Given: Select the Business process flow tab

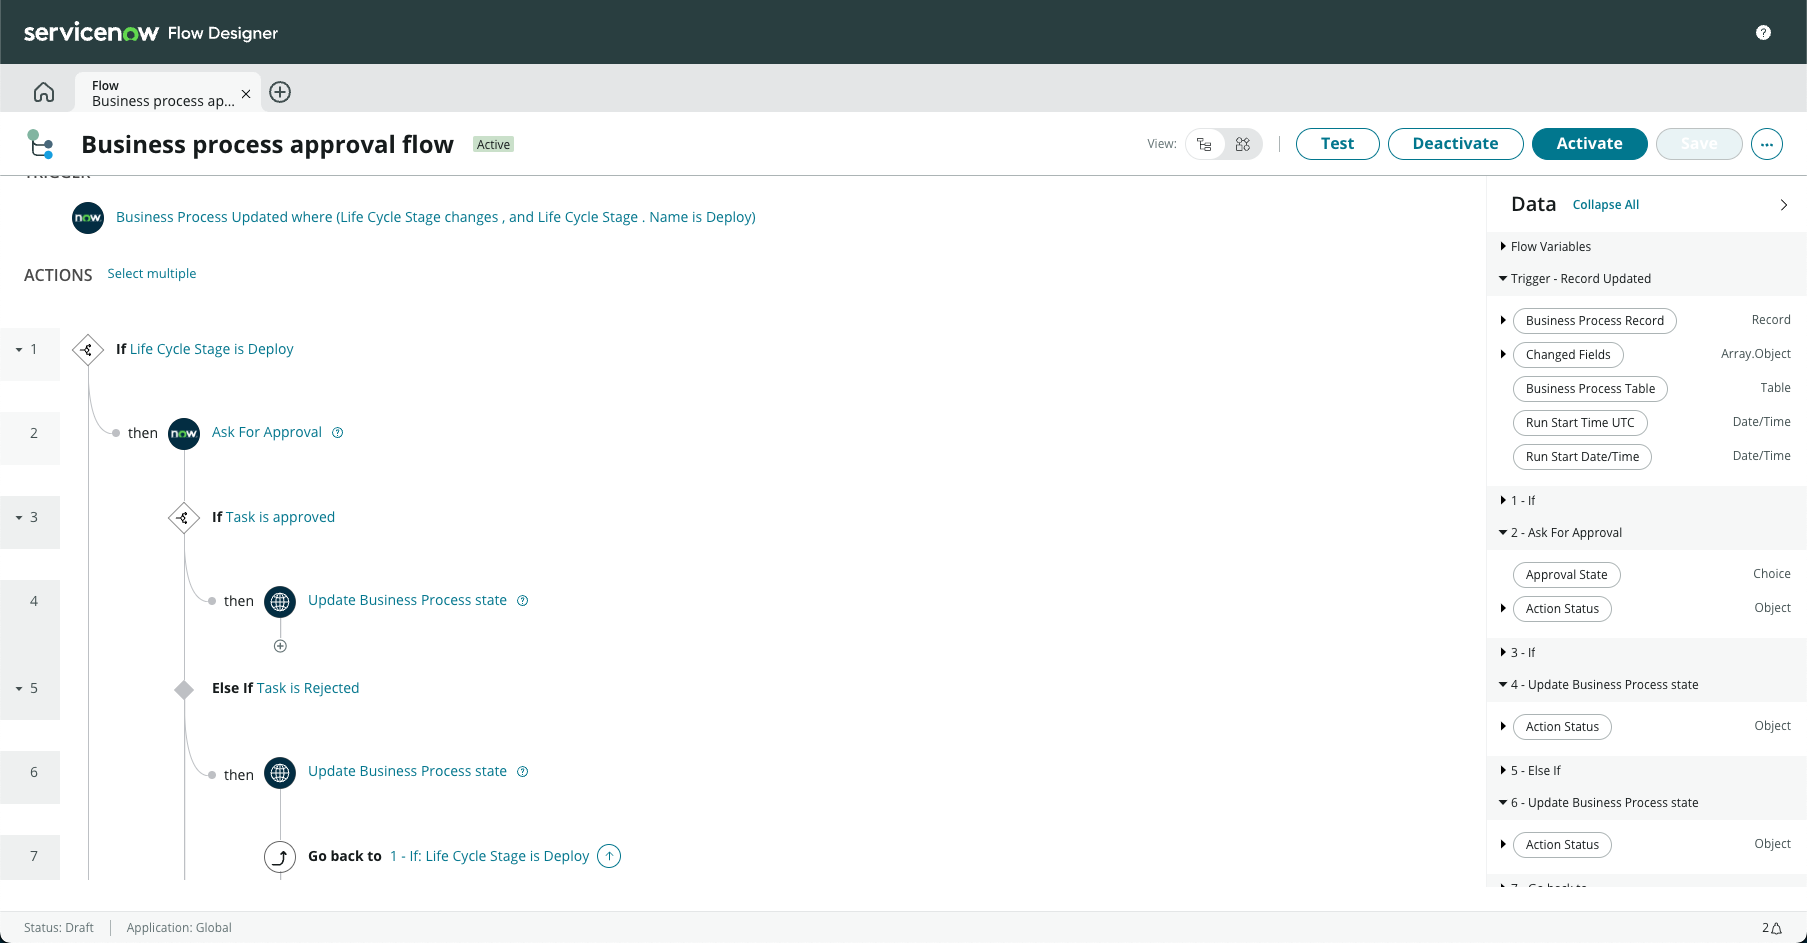Looking at the screenshot, I should tap(162, 93).
